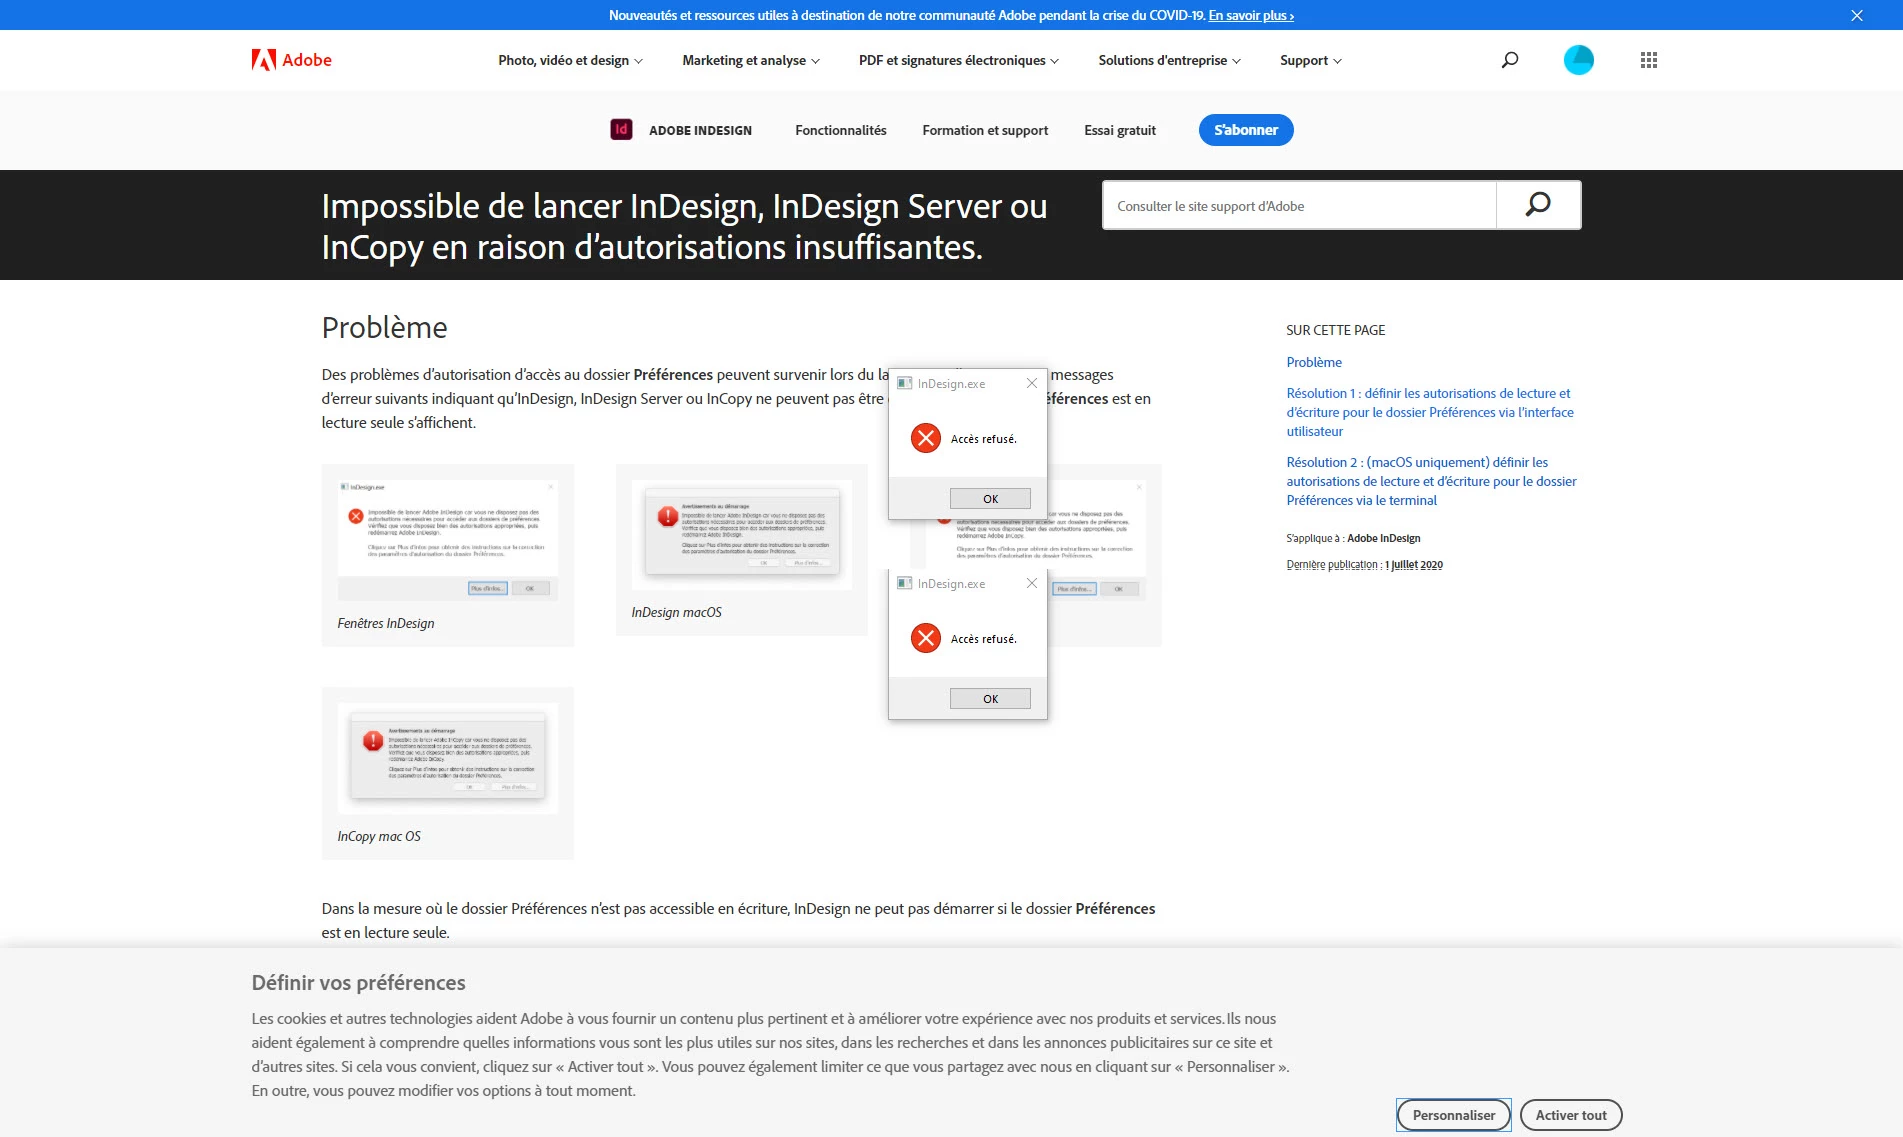Click the Adobe logo
1903x1137 pixels.
click(x=291, y=60)
